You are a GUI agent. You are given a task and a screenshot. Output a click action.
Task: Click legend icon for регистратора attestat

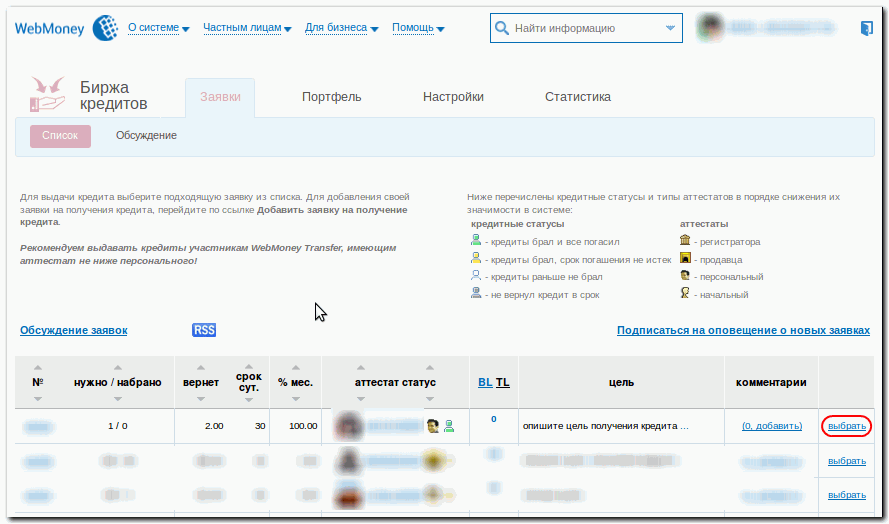pyautogui.click(x=685, y=240)
